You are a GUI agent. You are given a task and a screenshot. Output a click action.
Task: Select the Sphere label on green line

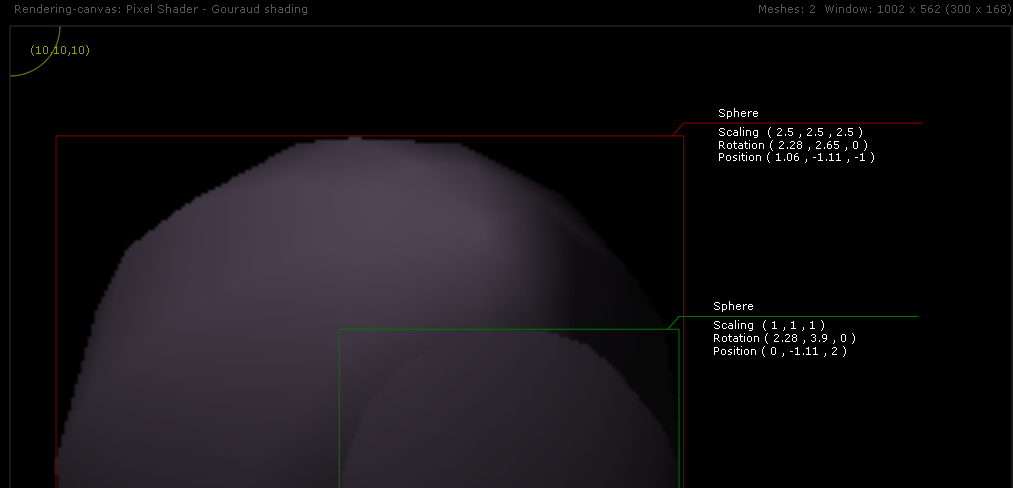point(733,306)
